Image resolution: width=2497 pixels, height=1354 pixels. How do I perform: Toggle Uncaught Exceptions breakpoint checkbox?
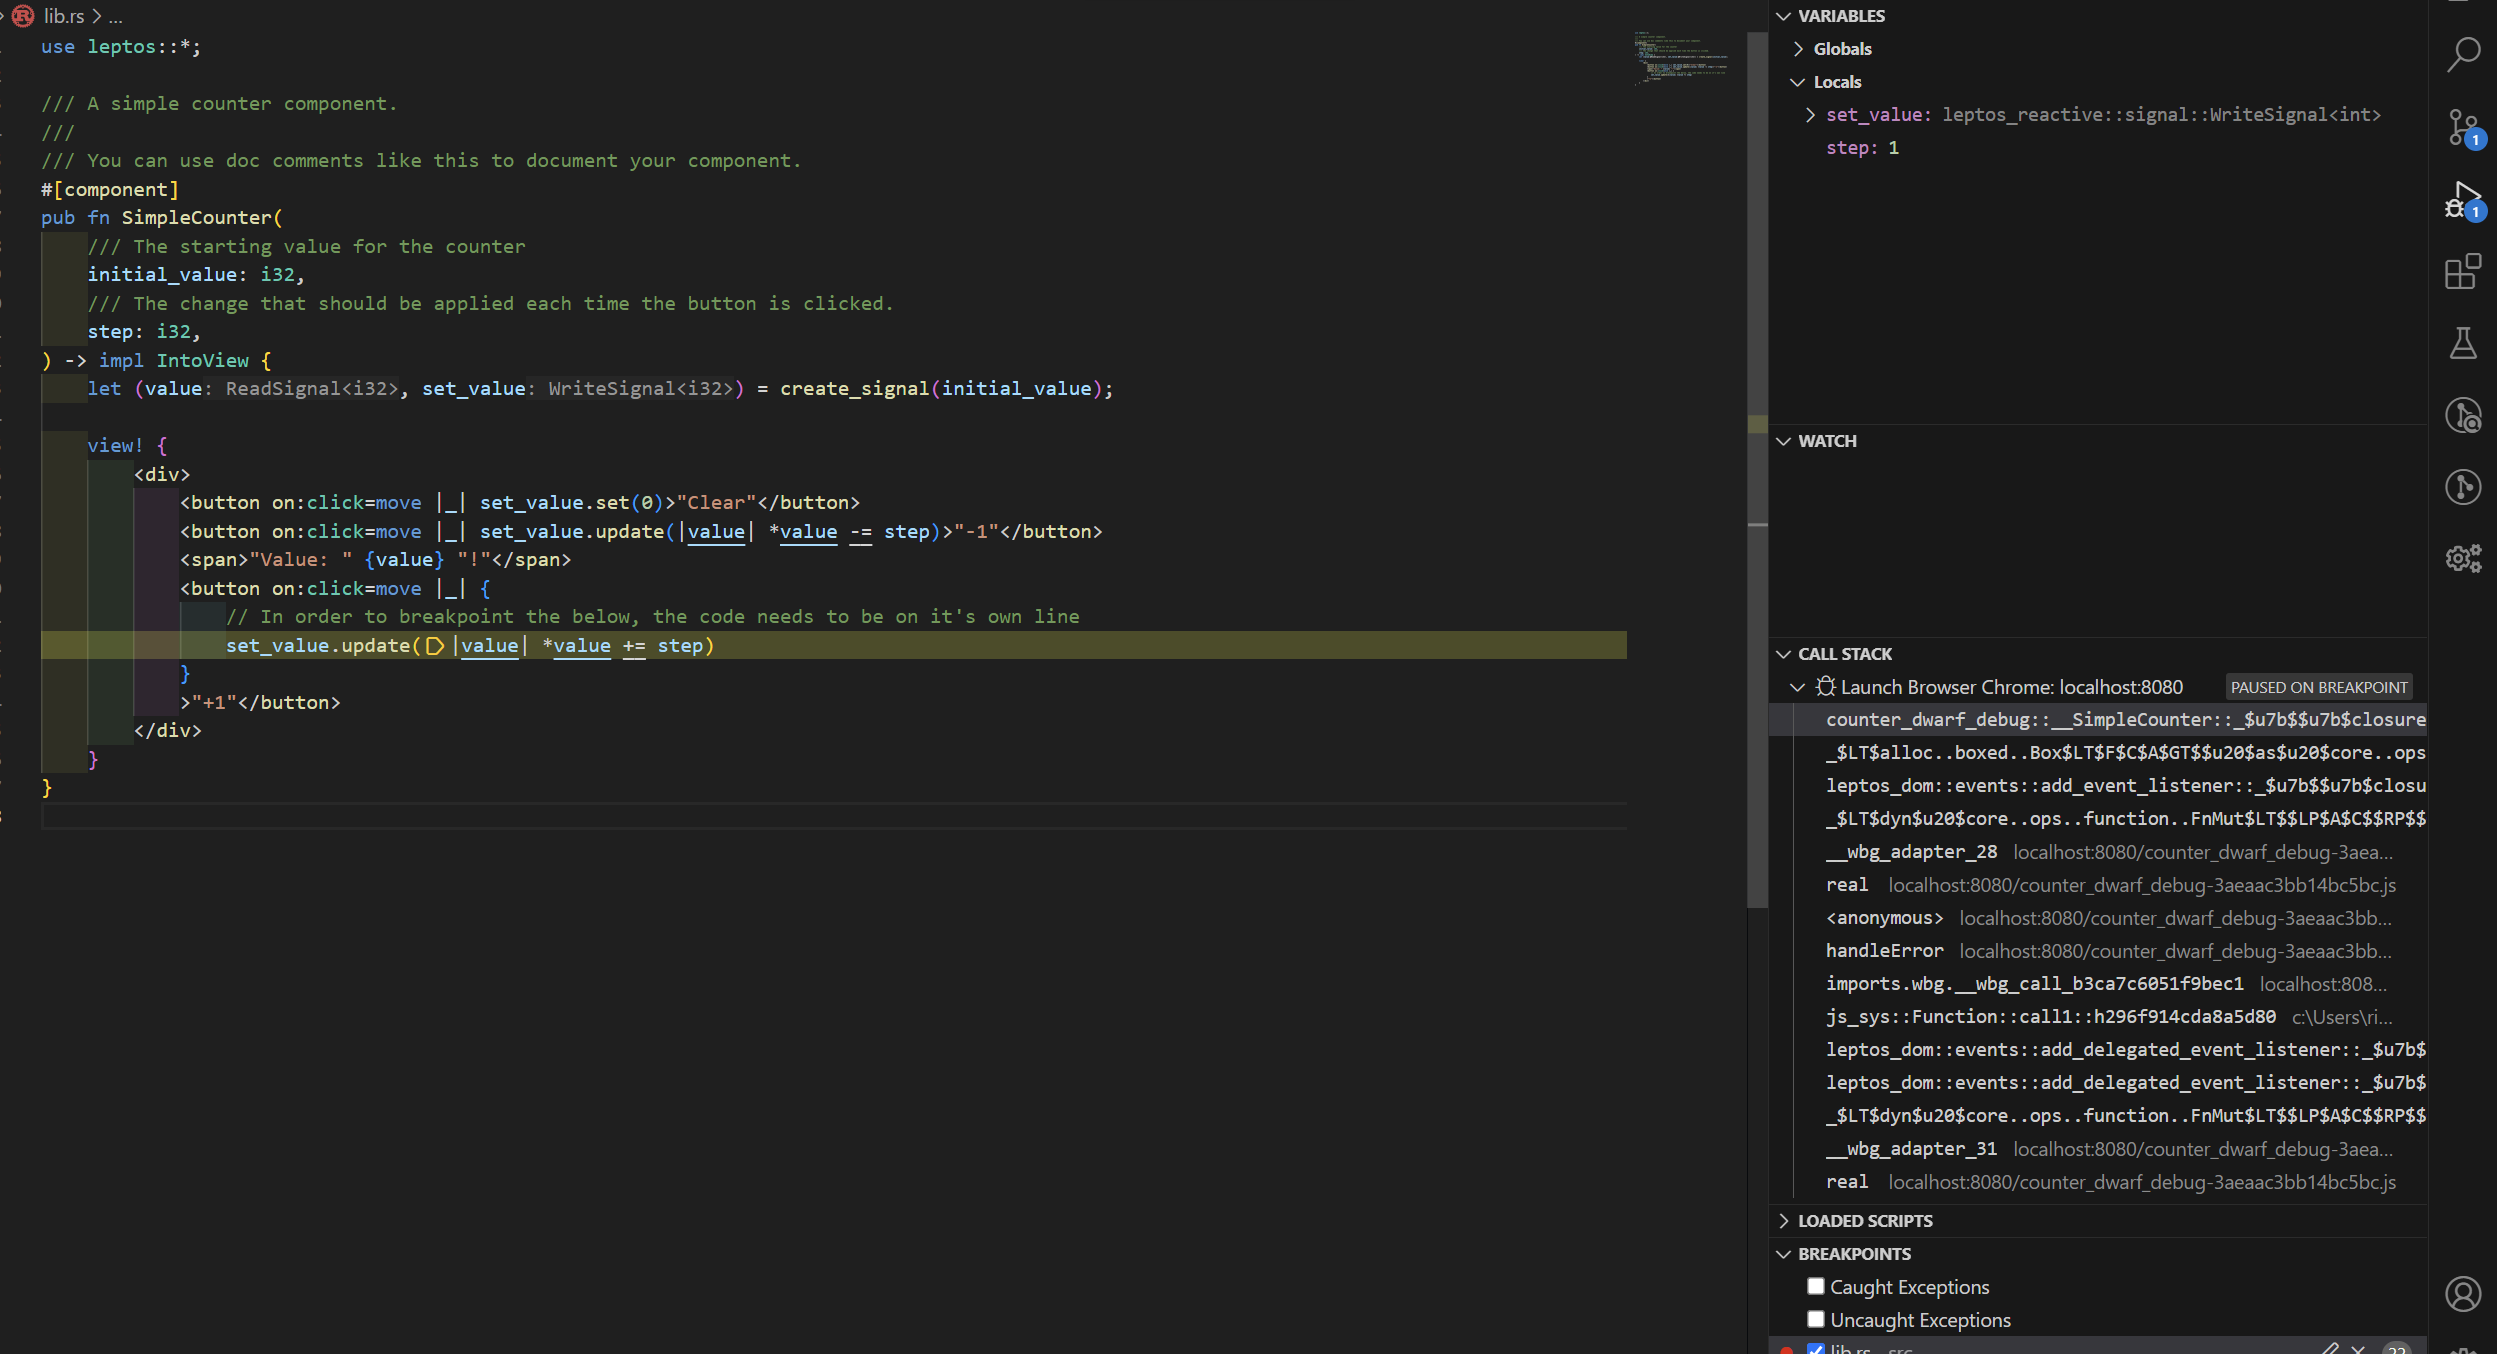tap(1815, 1319)
